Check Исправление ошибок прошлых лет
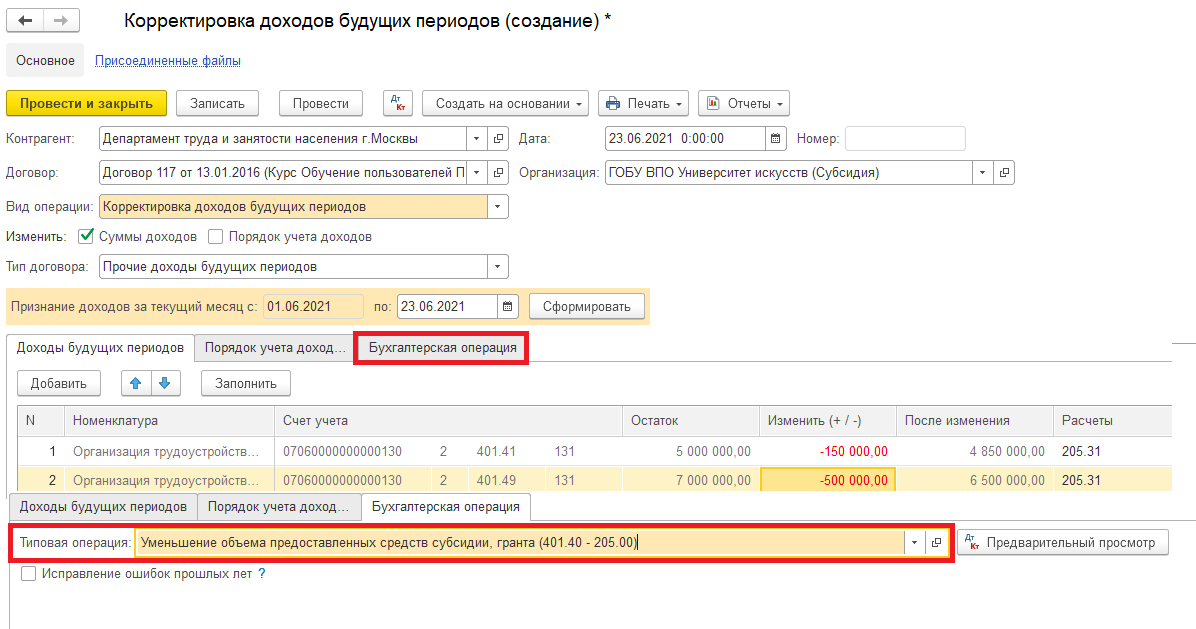1196x629 pixels. [x=28, y=574]
